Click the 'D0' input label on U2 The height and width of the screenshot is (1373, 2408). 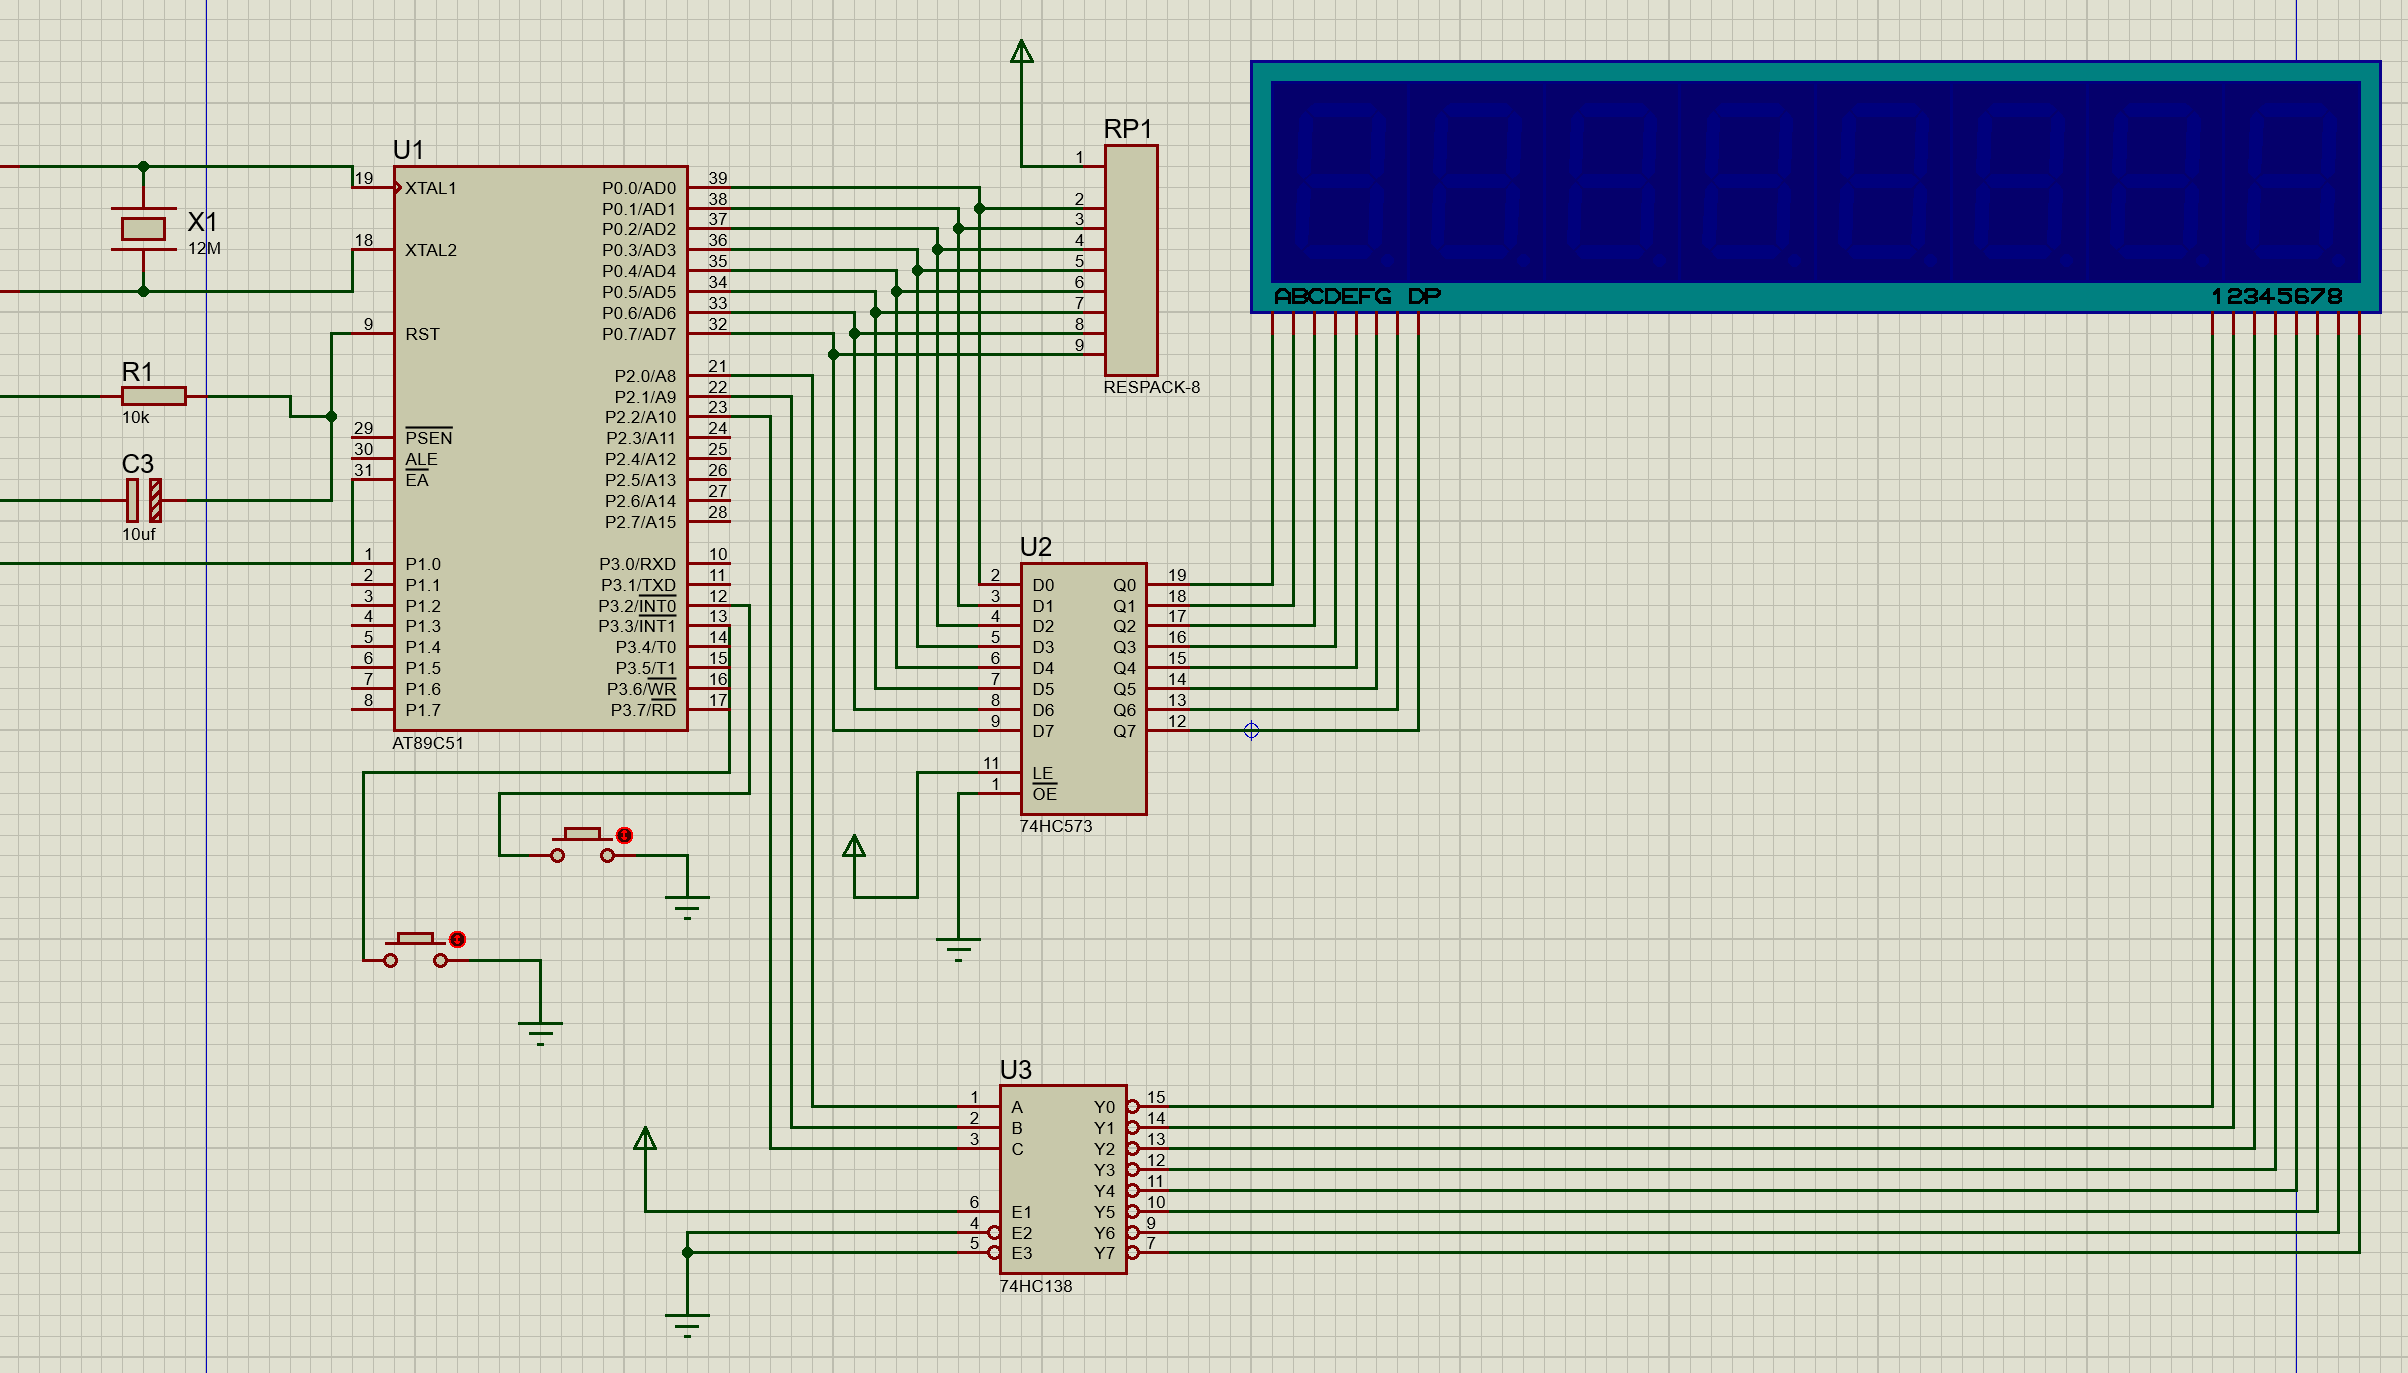pyautogui.click(x=1043, y=585)
